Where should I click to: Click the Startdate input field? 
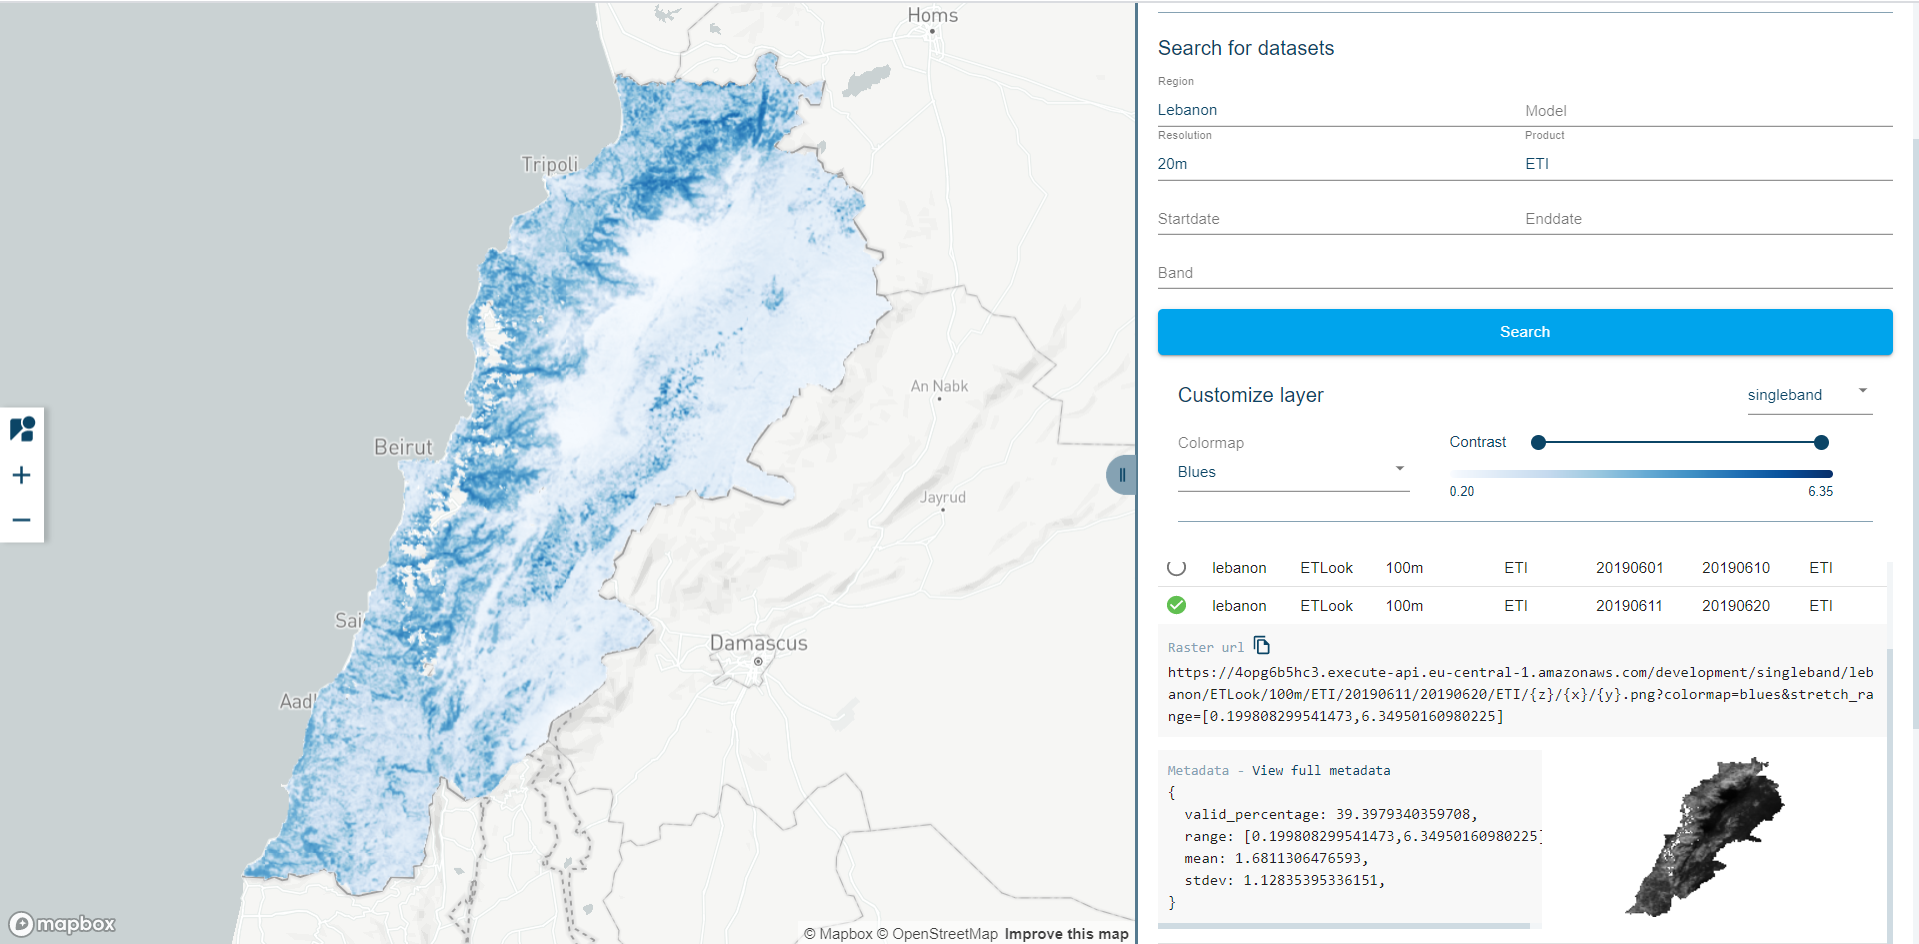(1340, 219)
